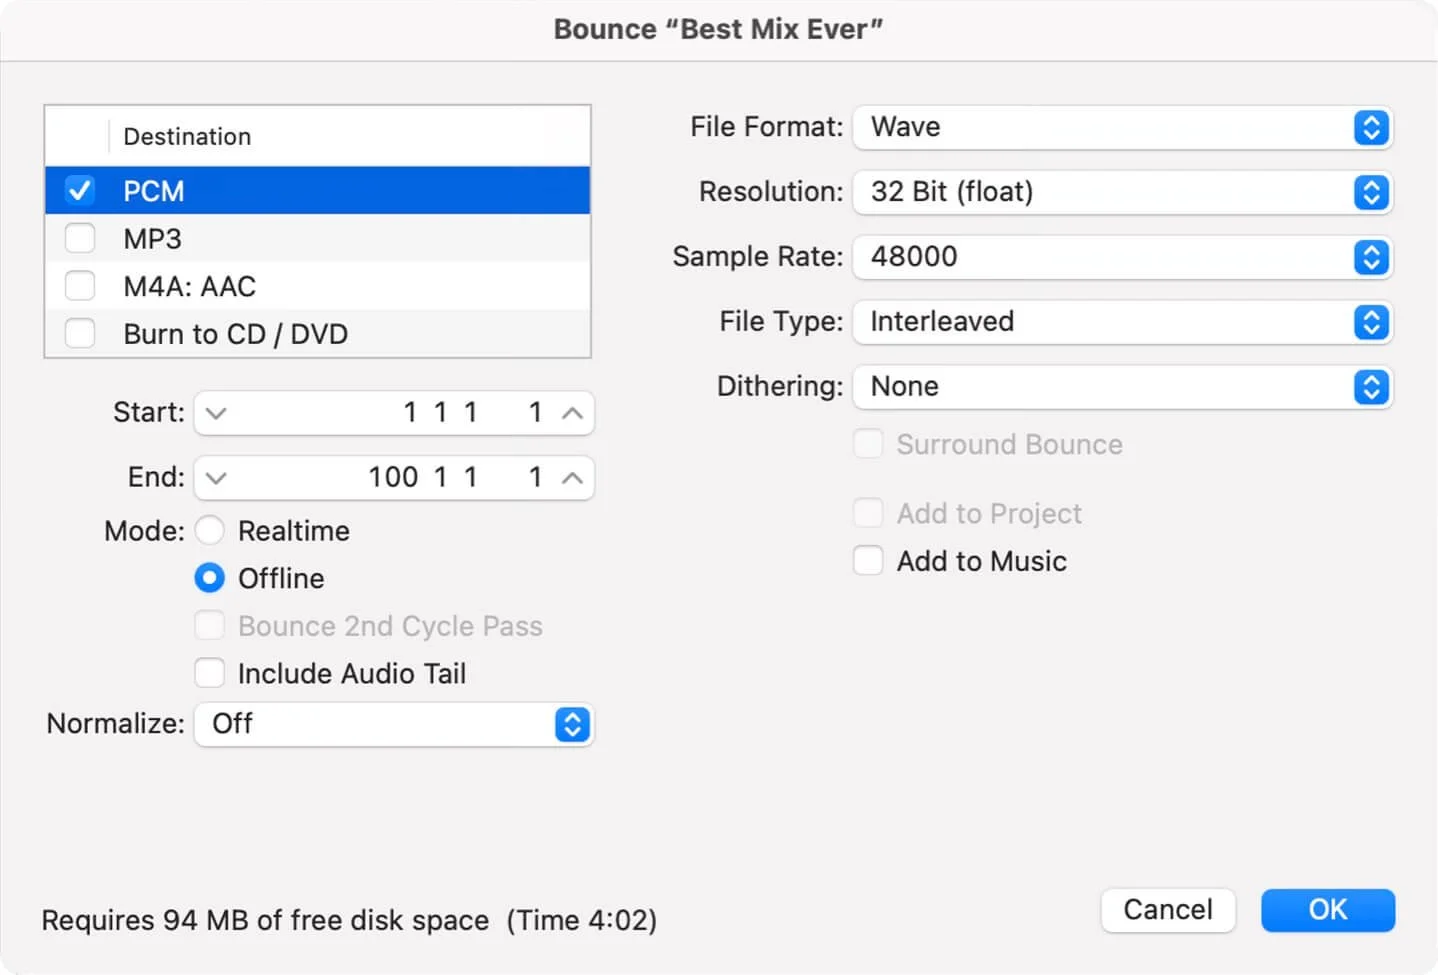Viewport: 1438px width, 975px height.
Task: Select the Offline bounce mode
Action: [x=209, y=578]
